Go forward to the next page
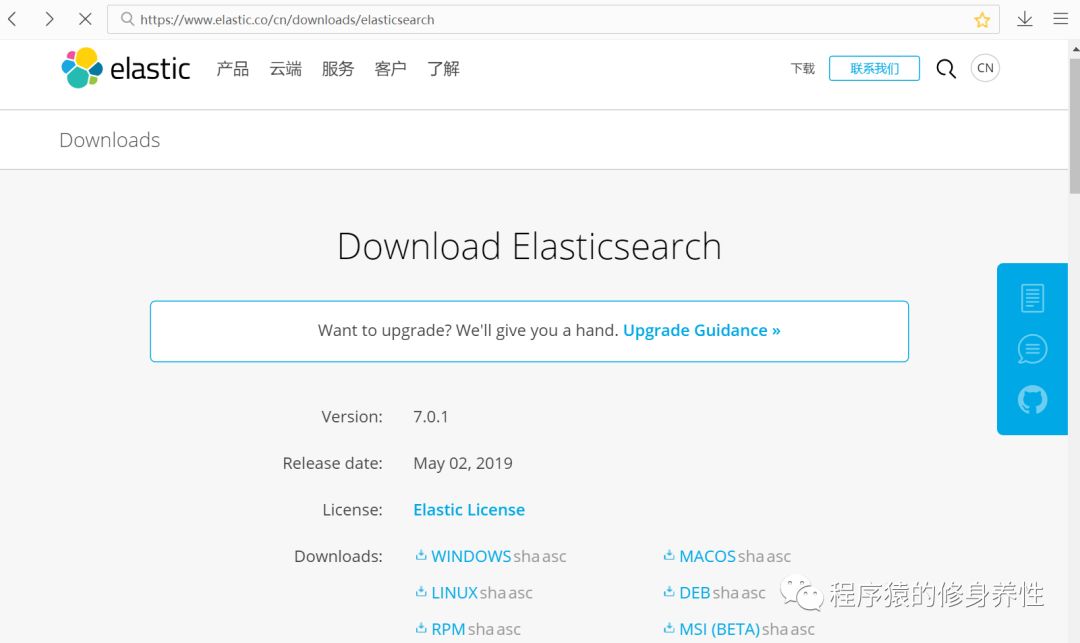The image size is (1080, 643). click(x=49, y=19)
